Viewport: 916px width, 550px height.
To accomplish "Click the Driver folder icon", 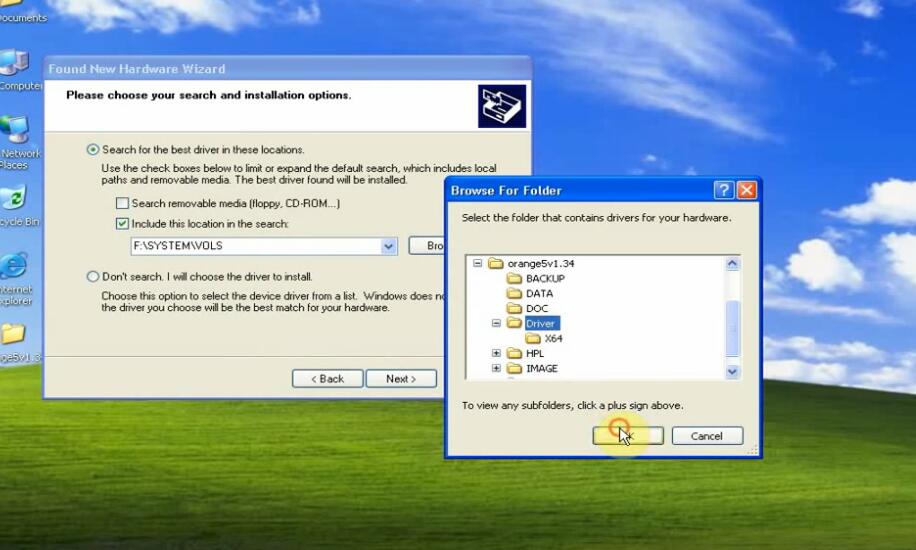I will click(x=514, y=323).
